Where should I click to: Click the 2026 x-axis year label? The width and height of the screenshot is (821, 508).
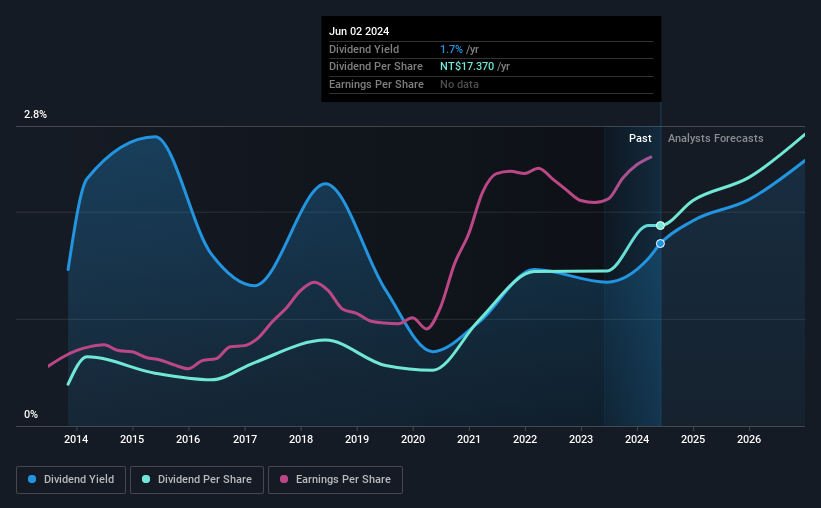[x=749, y=439]
